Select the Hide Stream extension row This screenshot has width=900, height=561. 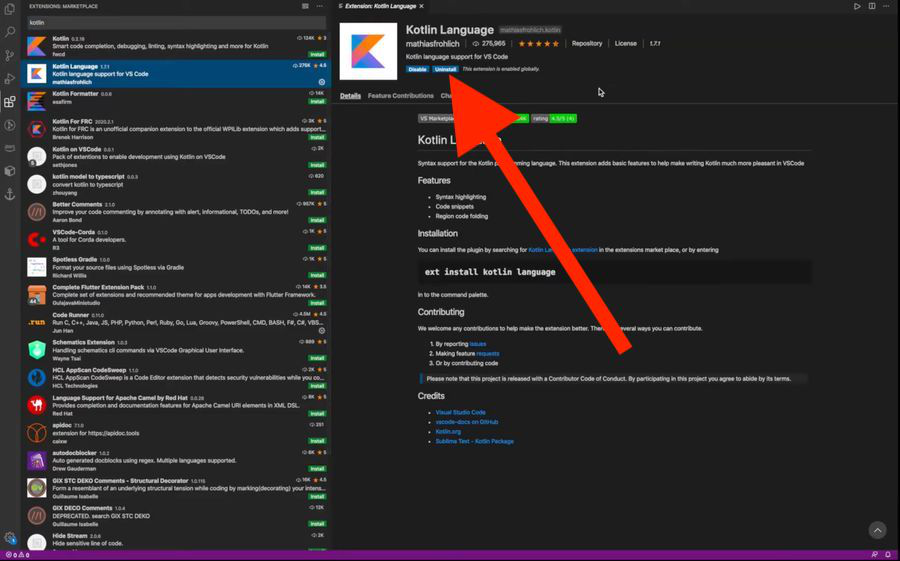click(x=176, y=540)
